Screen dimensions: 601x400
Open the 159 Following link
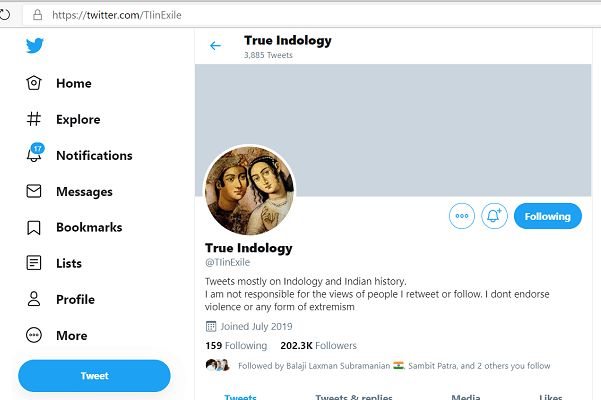236,345
